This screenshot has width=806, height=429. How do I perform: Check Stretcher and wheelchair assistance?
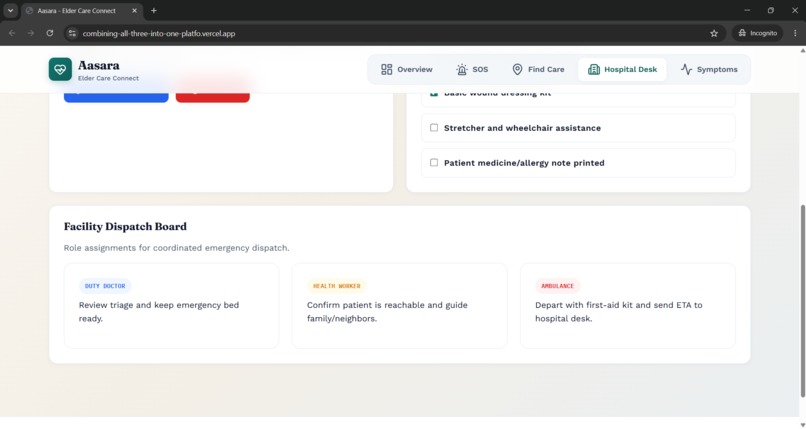click(x=434, y=127)
